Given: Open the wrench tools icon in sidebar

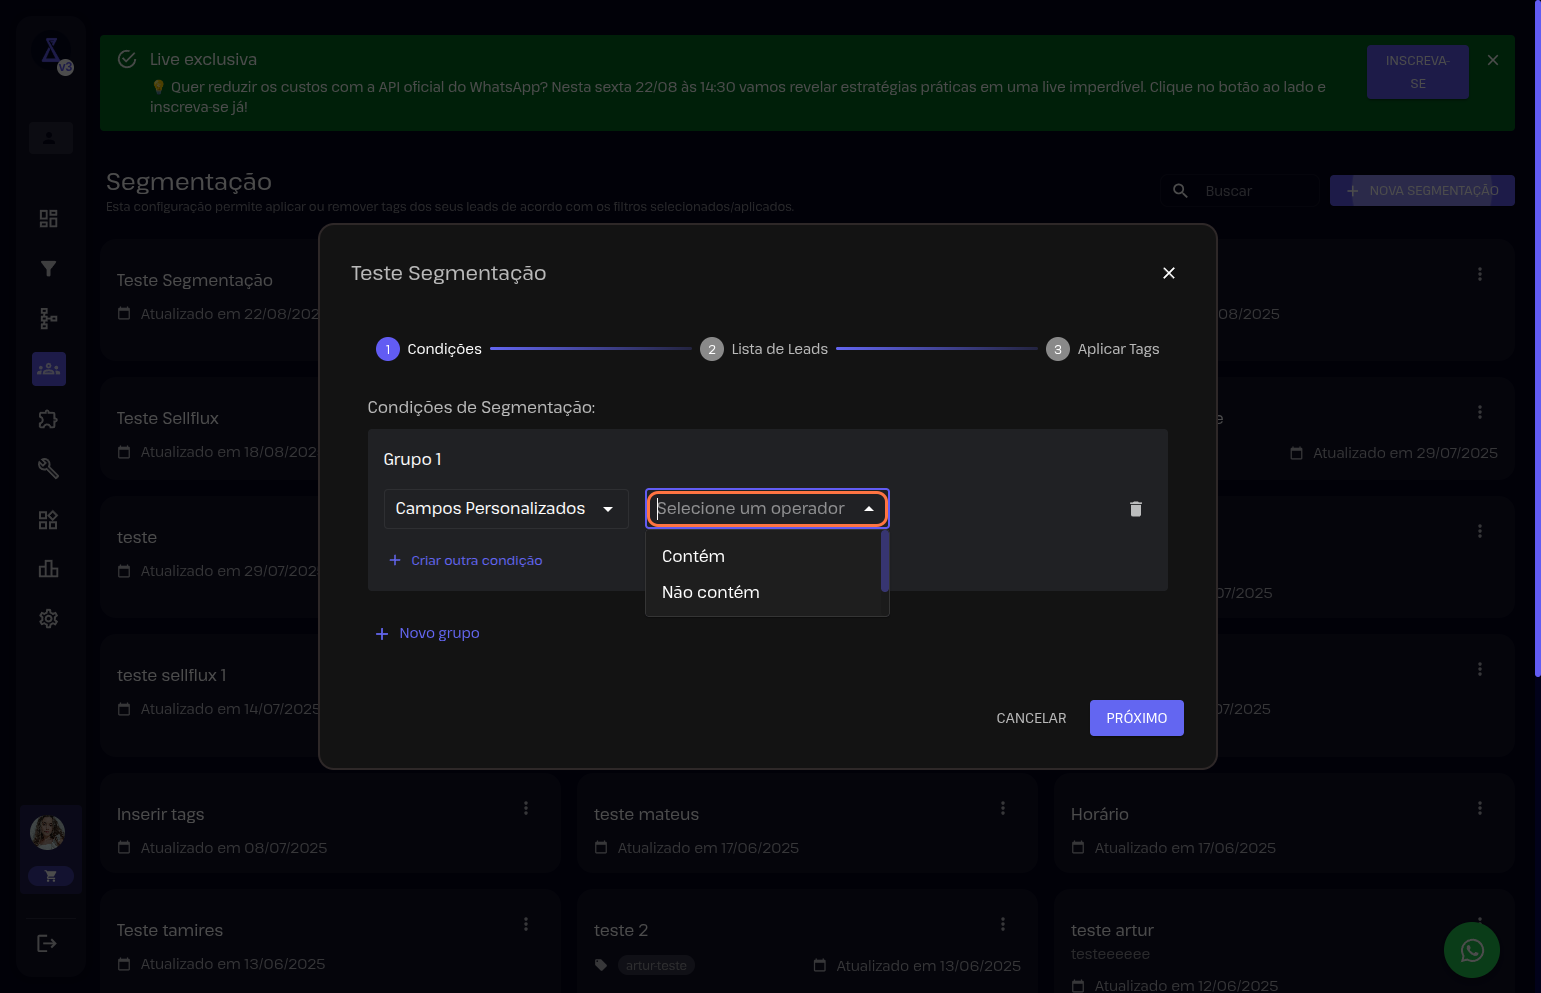Looking at the screenshot, I should pos(48,468).
